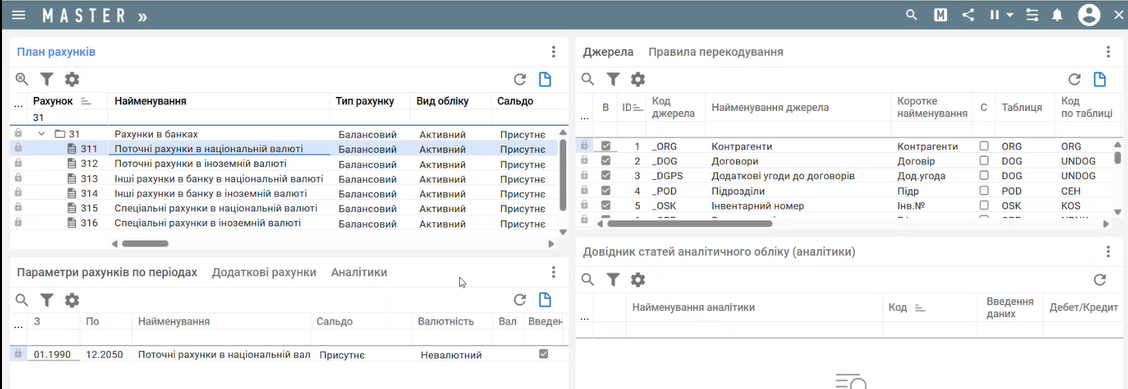The image size is (1128, 389).
Task: Click Рахунок filter field containing 31
Action: tap(68, 117)
